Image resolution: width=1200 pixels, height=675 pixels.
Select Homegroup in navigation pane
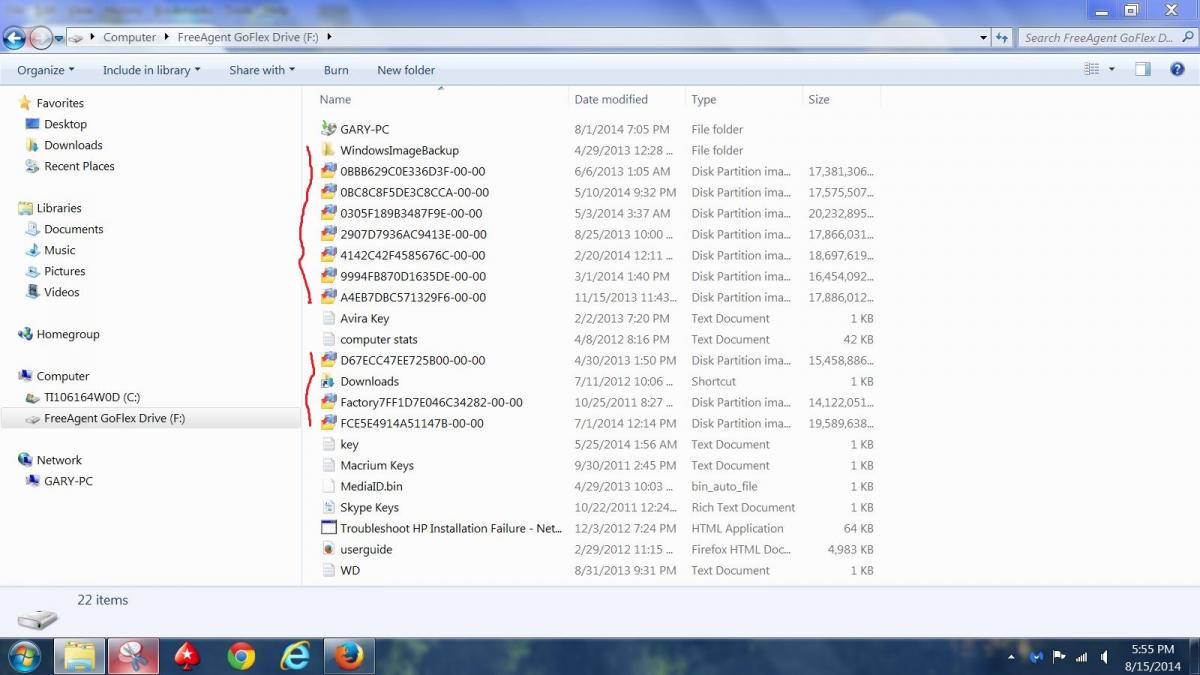click(68, 334)
